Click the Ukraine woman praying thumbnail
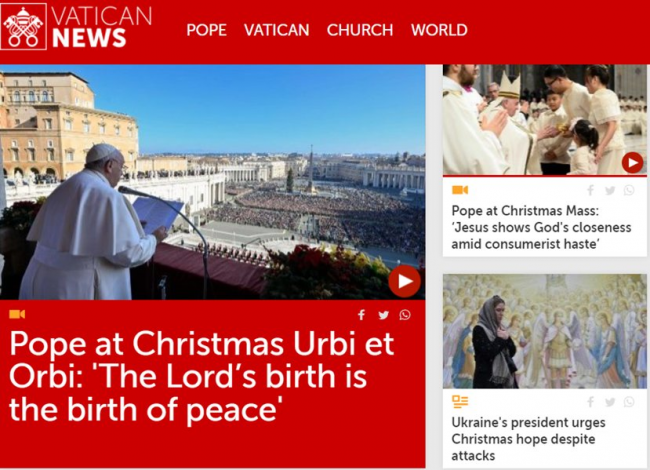This screenshot has height=470, width=650. point(544,331)
